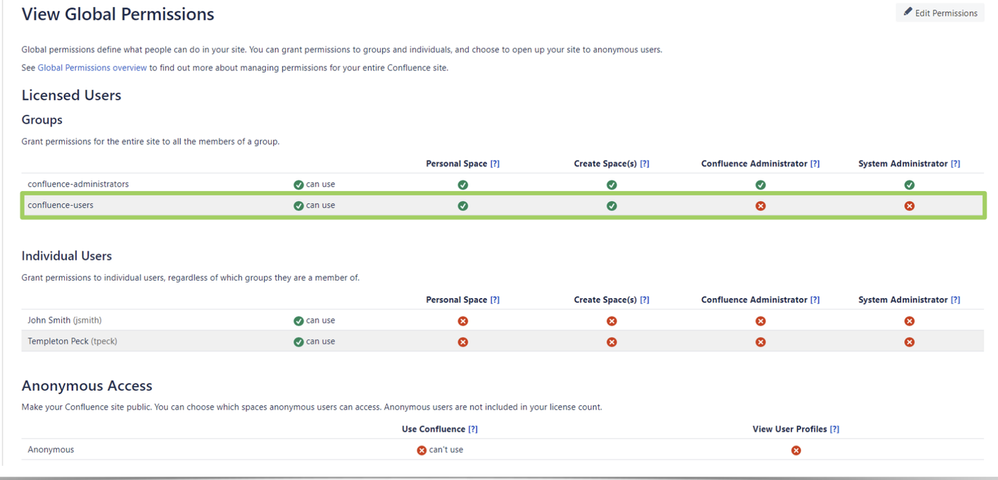Click confluence-administrators Confluence Administrator check icon
Image resolution: width=998 pixels, height=480 pixels.
pos(761,185)
